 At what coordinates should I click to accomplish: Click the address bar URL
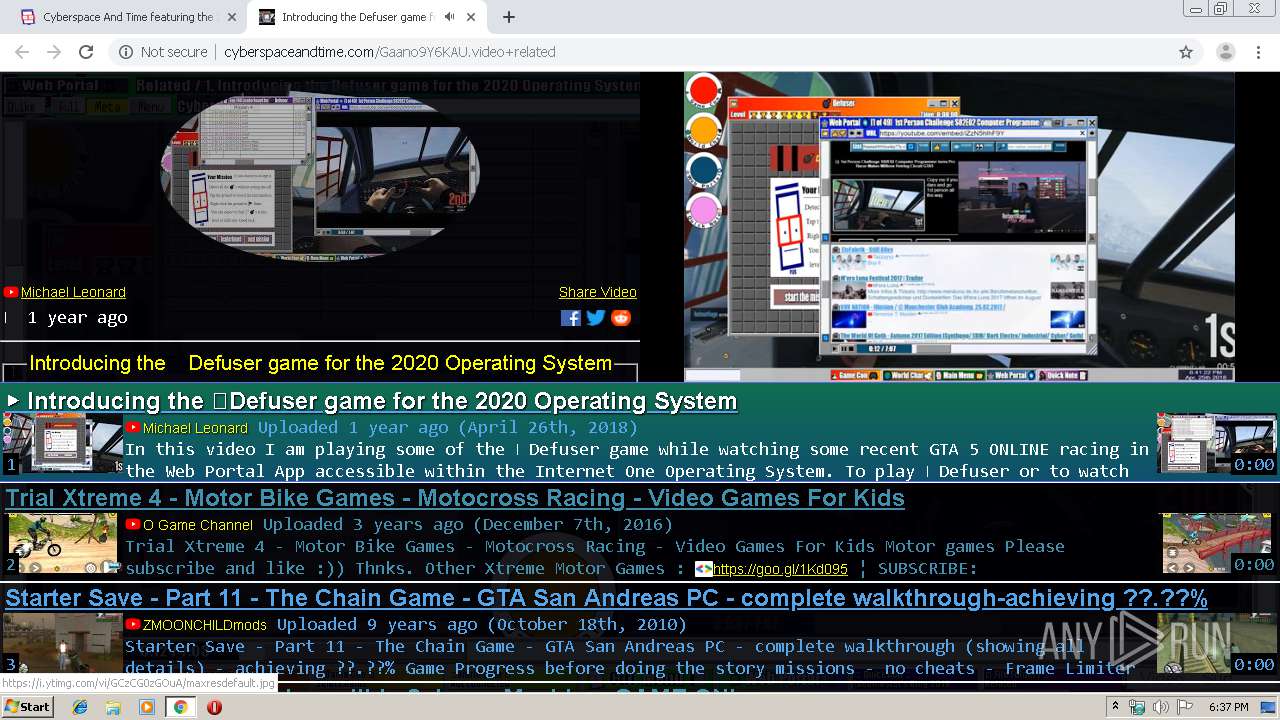point(389,52)
